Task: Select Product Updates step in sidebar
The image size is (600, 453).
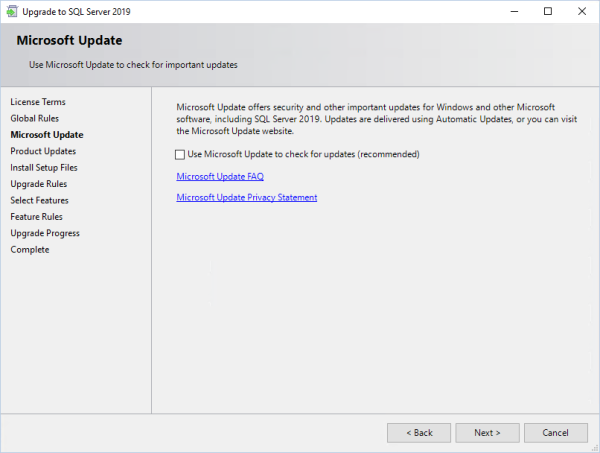Action: coord(43,151)
